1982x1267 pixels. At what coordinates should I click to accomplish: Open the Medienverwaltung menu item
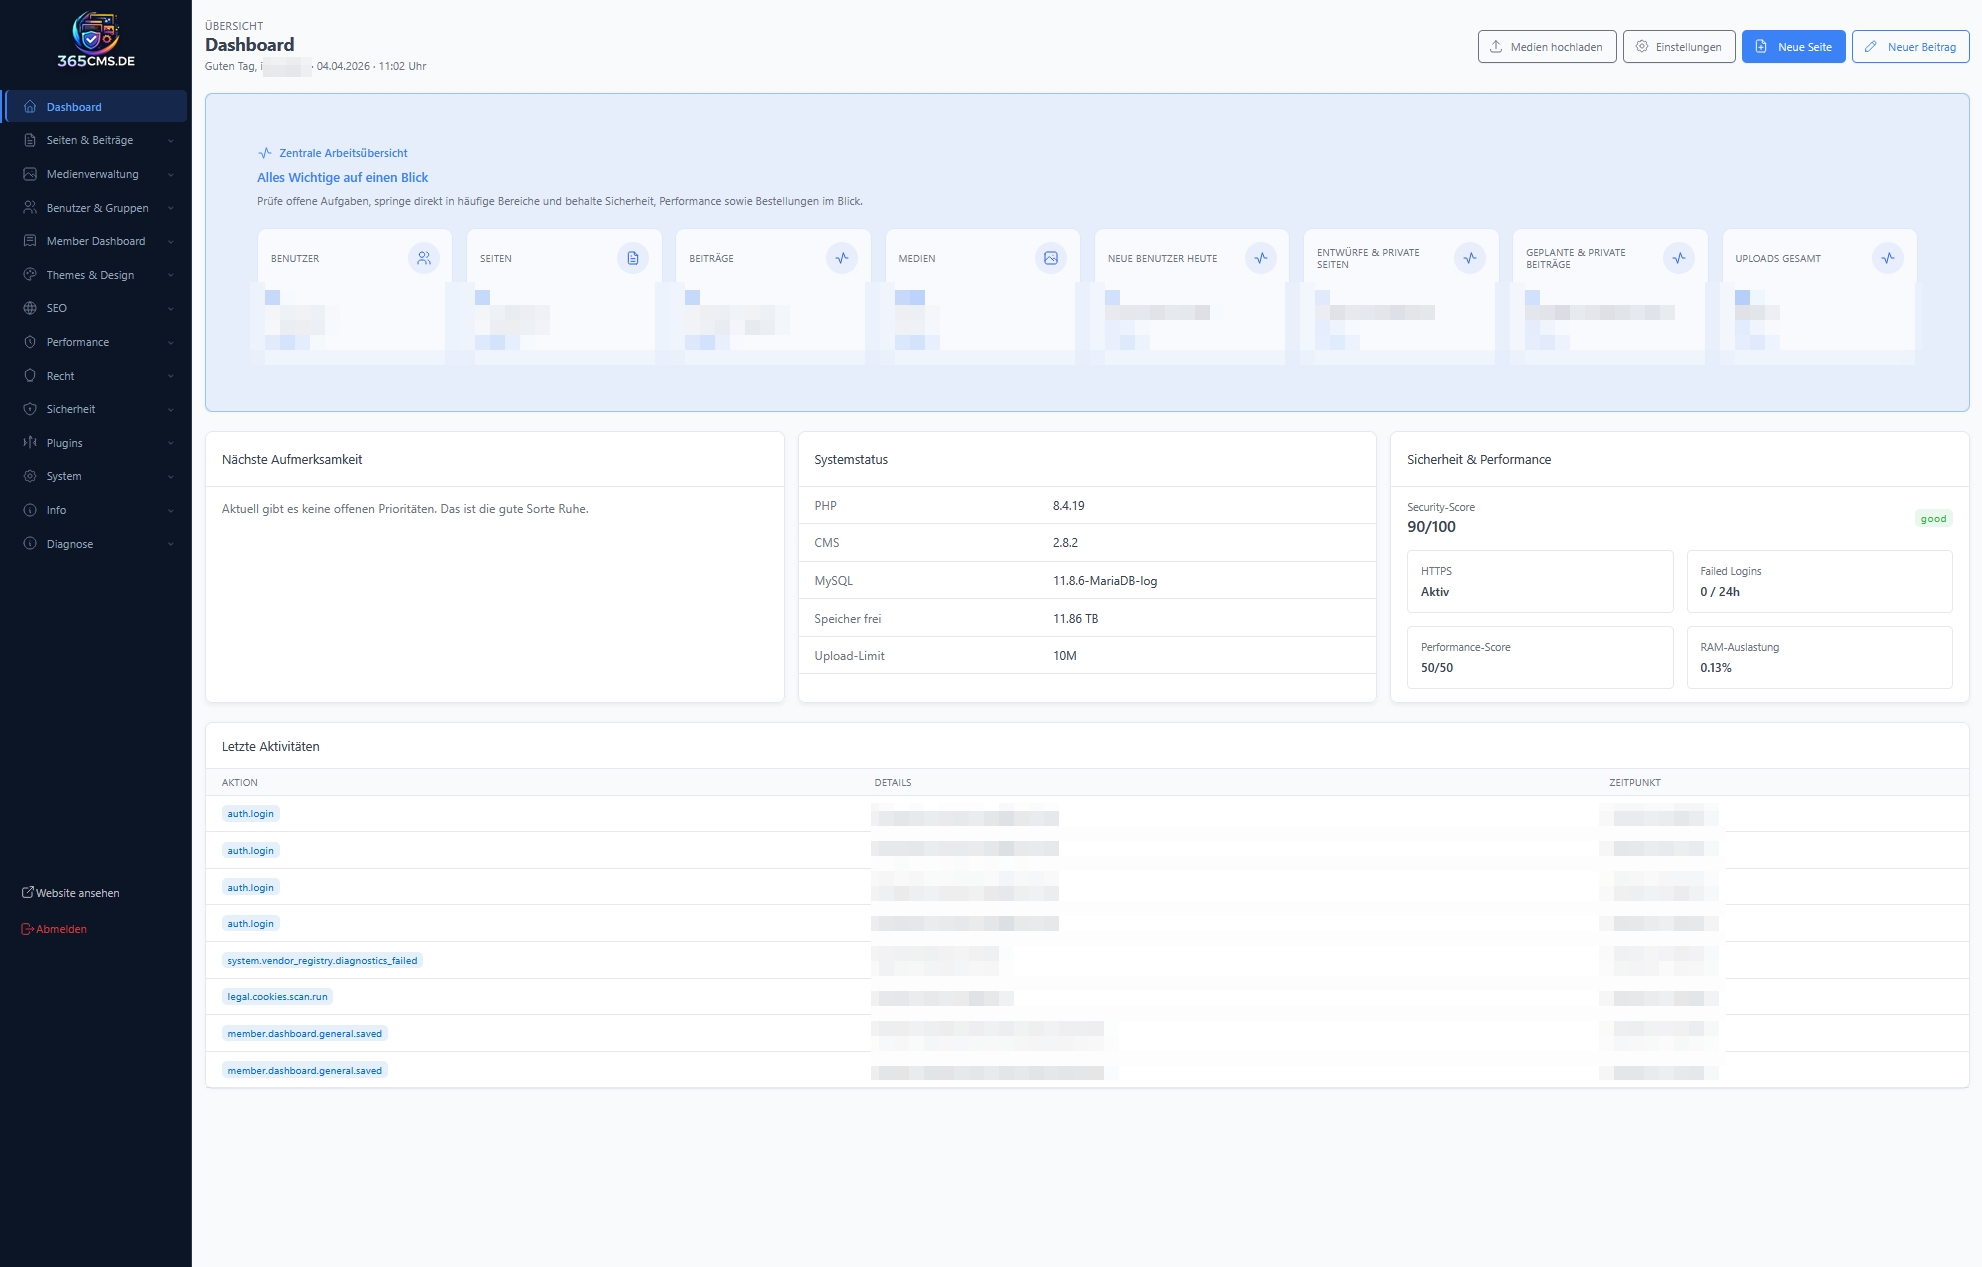[92, 174]
